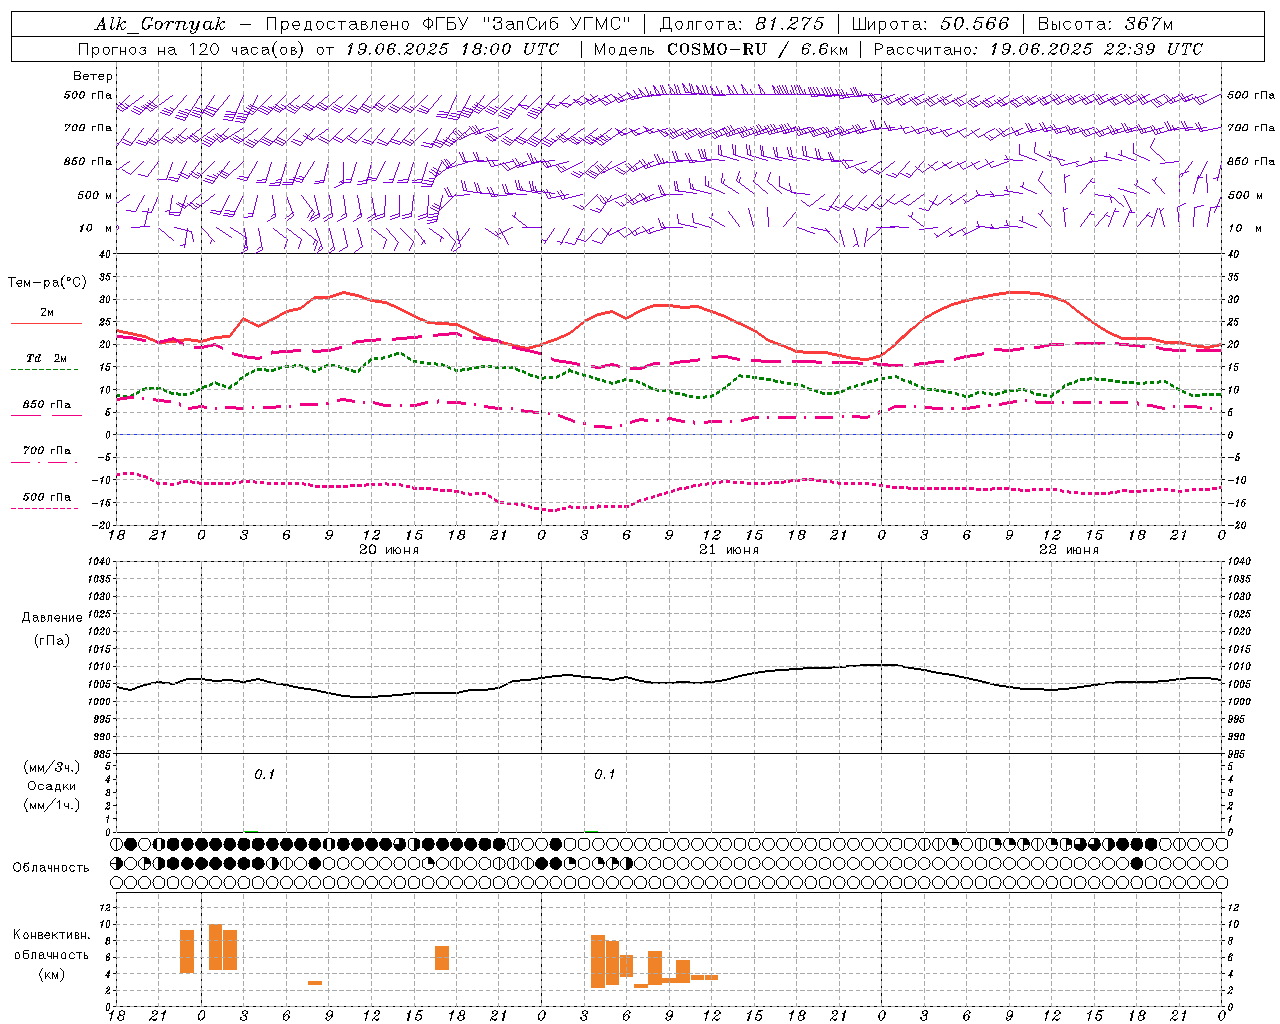Viewport: 1280px width, 1024px height.
Task: Click the Конвективн. convective label
Action: click(52, 935)
